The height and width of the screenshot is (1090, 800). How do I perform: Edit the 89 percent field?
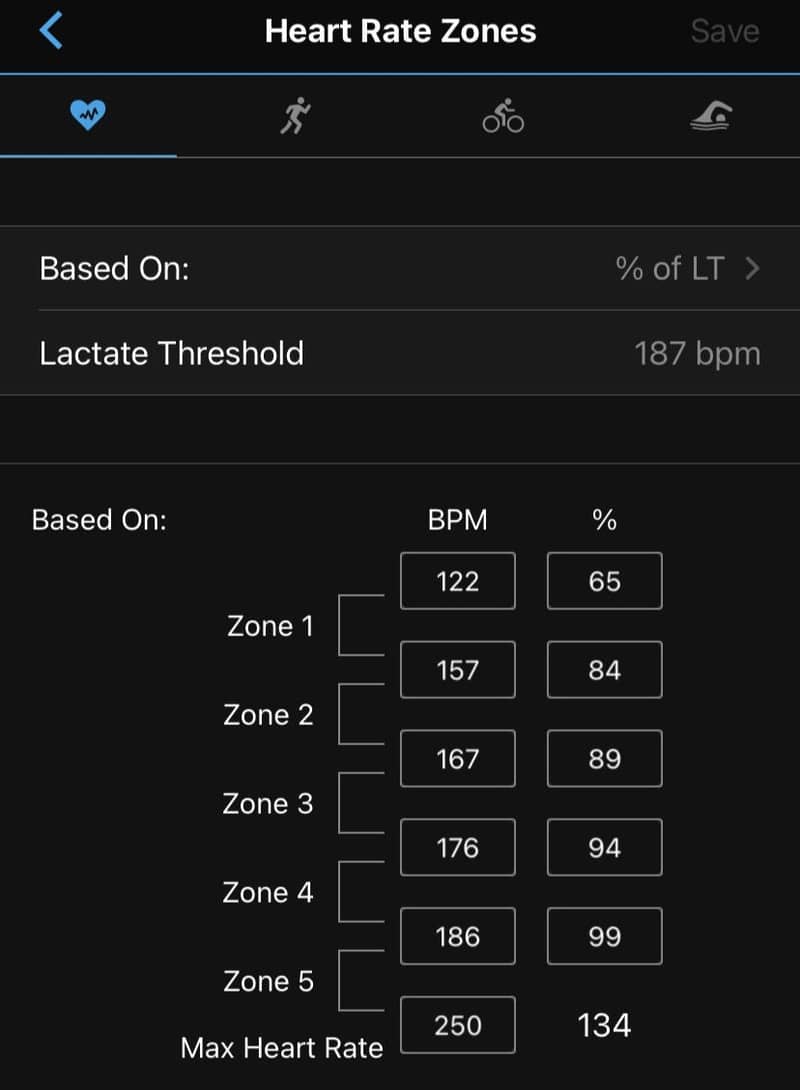tap(605, 758)
